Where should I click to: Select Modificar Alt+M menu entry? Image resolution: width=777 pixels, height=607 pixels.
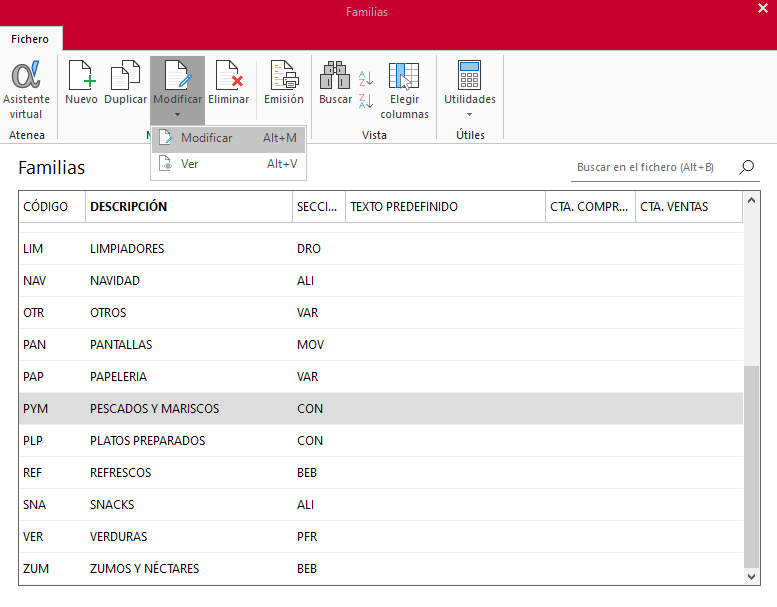pos(228,138)
